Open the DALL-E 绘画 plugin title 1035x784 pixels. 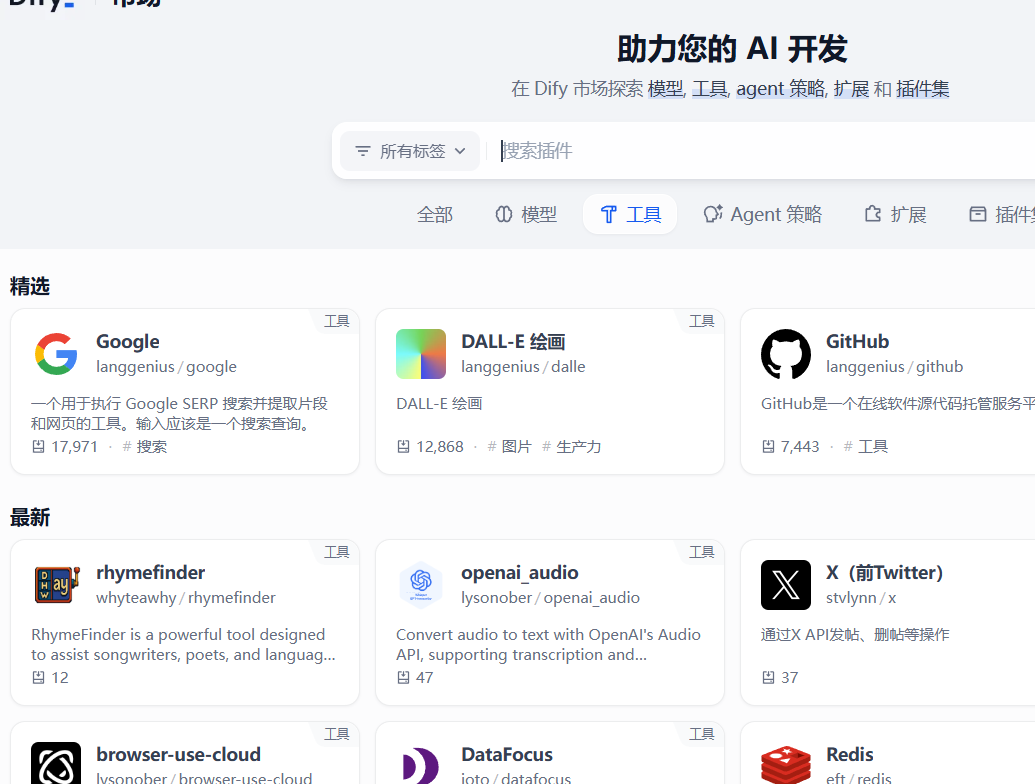coord(514,342)
